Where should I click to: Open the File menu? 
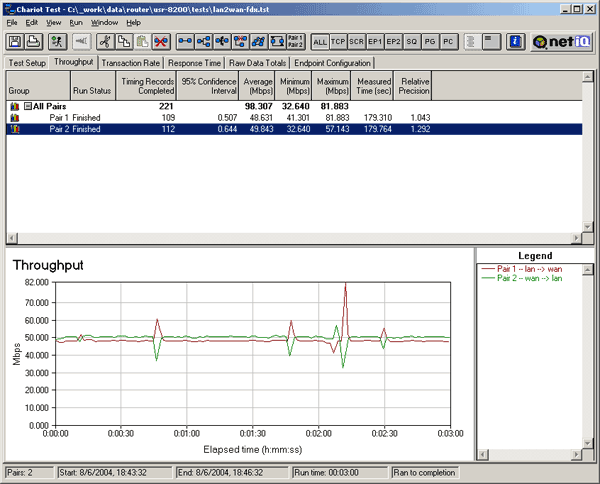click(12, 23)
